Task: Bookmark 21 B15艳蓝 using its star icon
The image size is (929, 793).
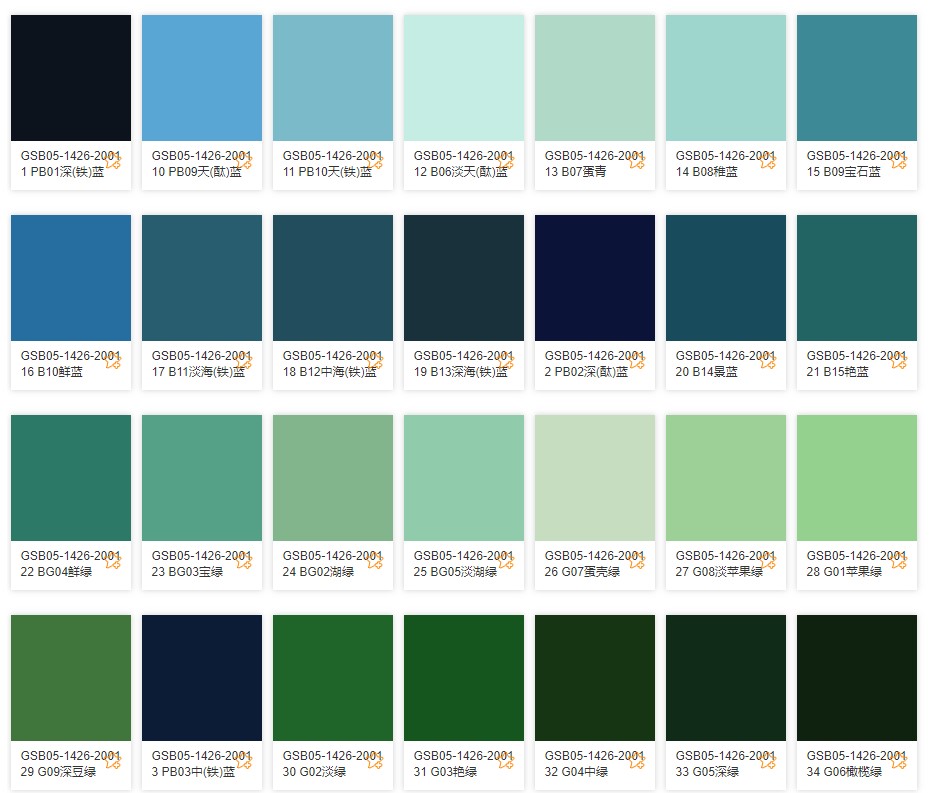Action: (x=899, y=362)
